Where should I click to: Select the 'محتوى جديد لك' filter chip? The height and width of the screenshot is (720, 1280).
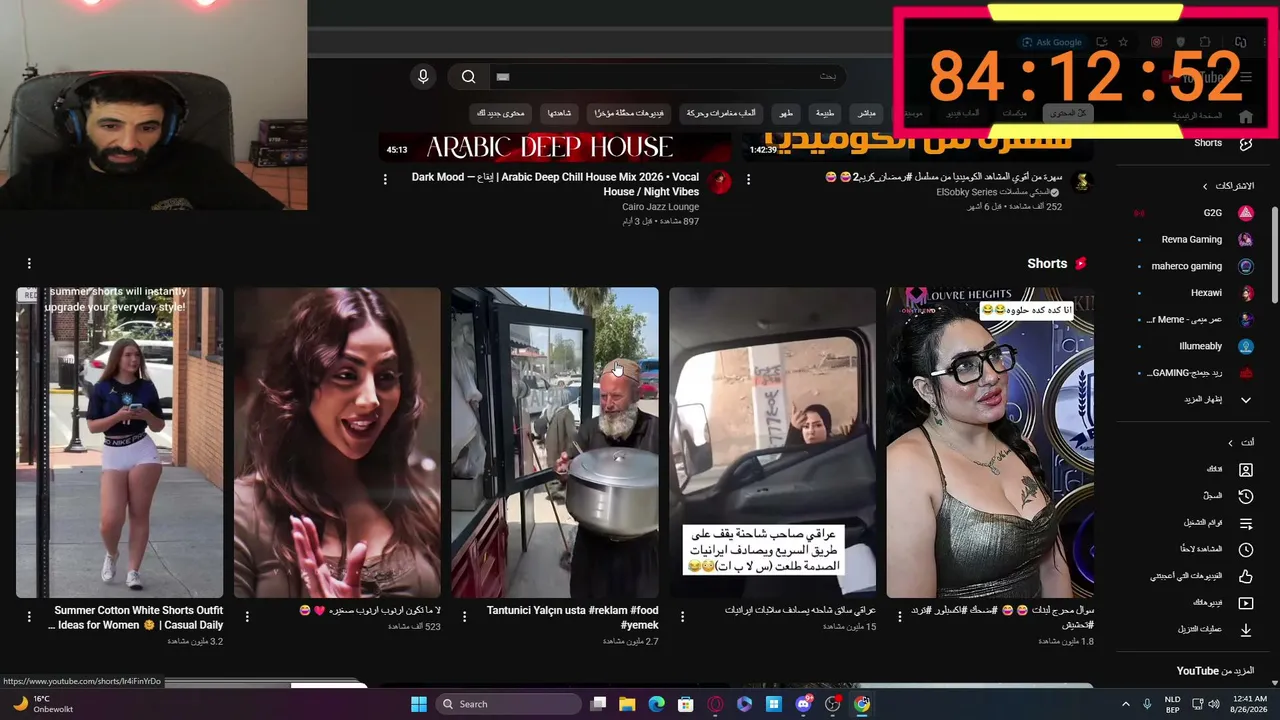coord(500,113)
